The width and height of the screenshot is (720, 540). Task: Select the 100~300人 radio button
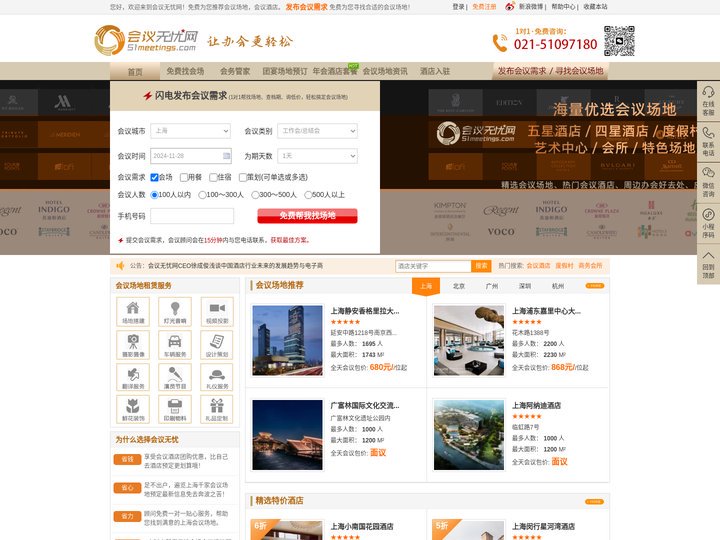[202, 195]
